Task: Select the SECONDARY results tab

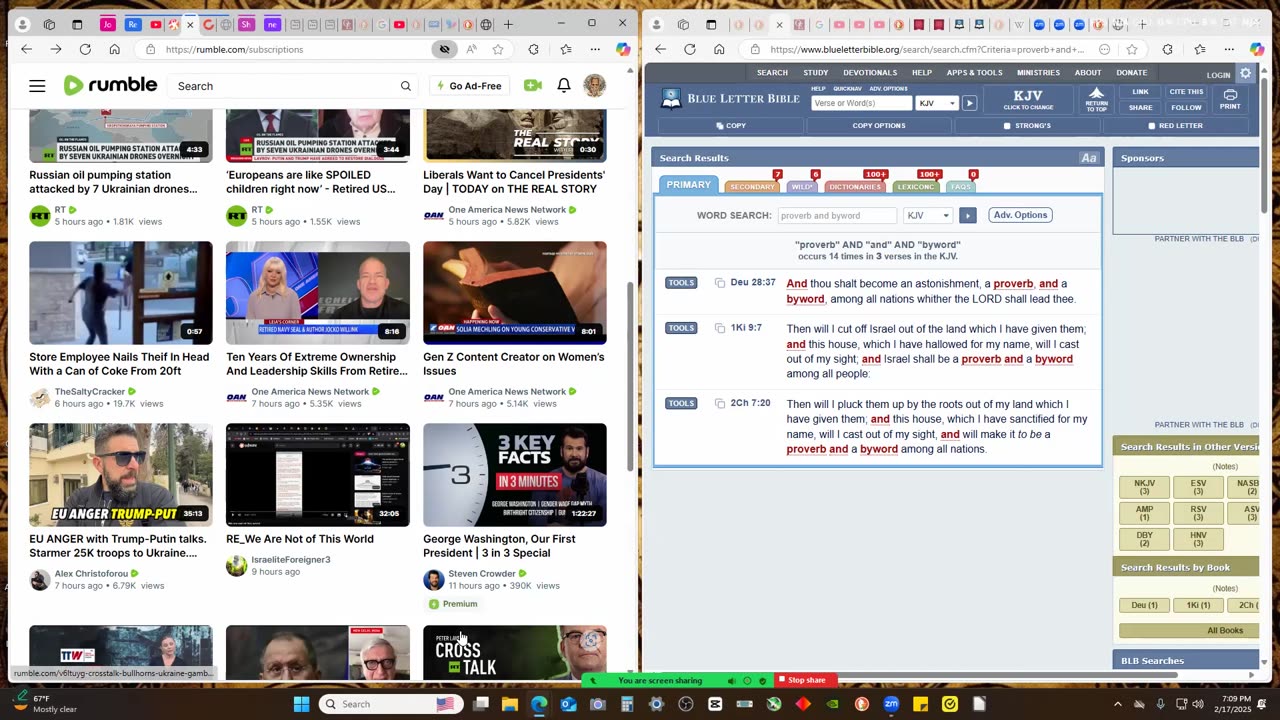Action: [752, 187]
